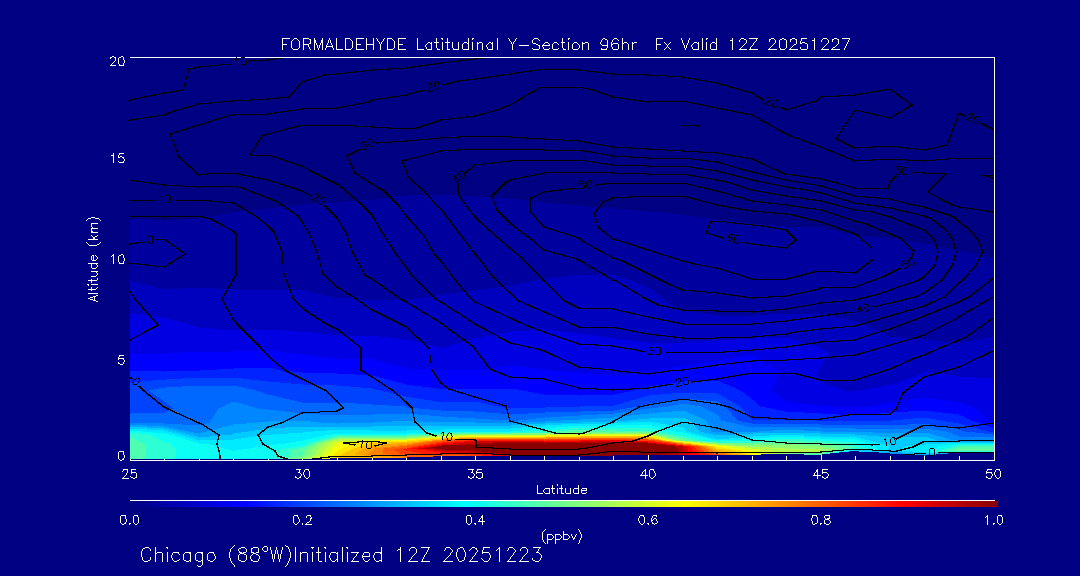Click the colorbar scale label '0.0'
This screenshot has height=576, width=1080.
tap(129, 520)
